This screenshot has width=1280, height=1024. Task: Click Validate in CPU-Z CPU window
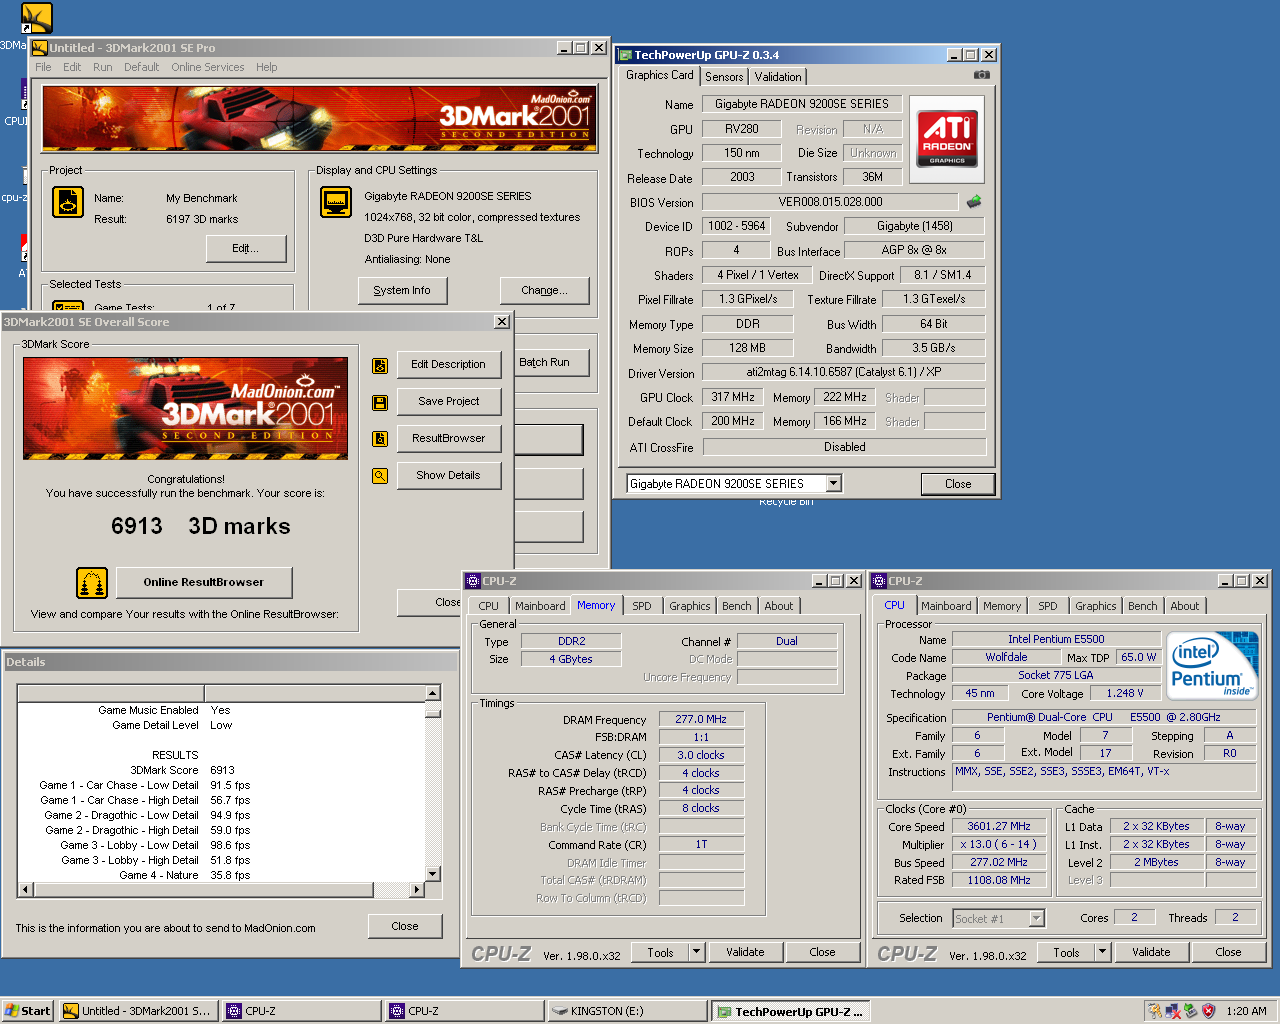point(1151,952)
